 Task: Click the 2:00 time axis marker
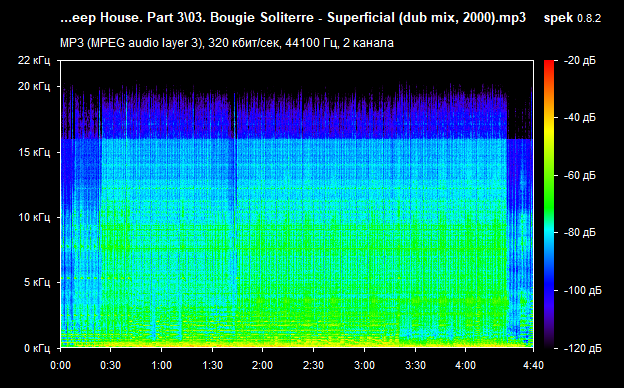[263, 365]
